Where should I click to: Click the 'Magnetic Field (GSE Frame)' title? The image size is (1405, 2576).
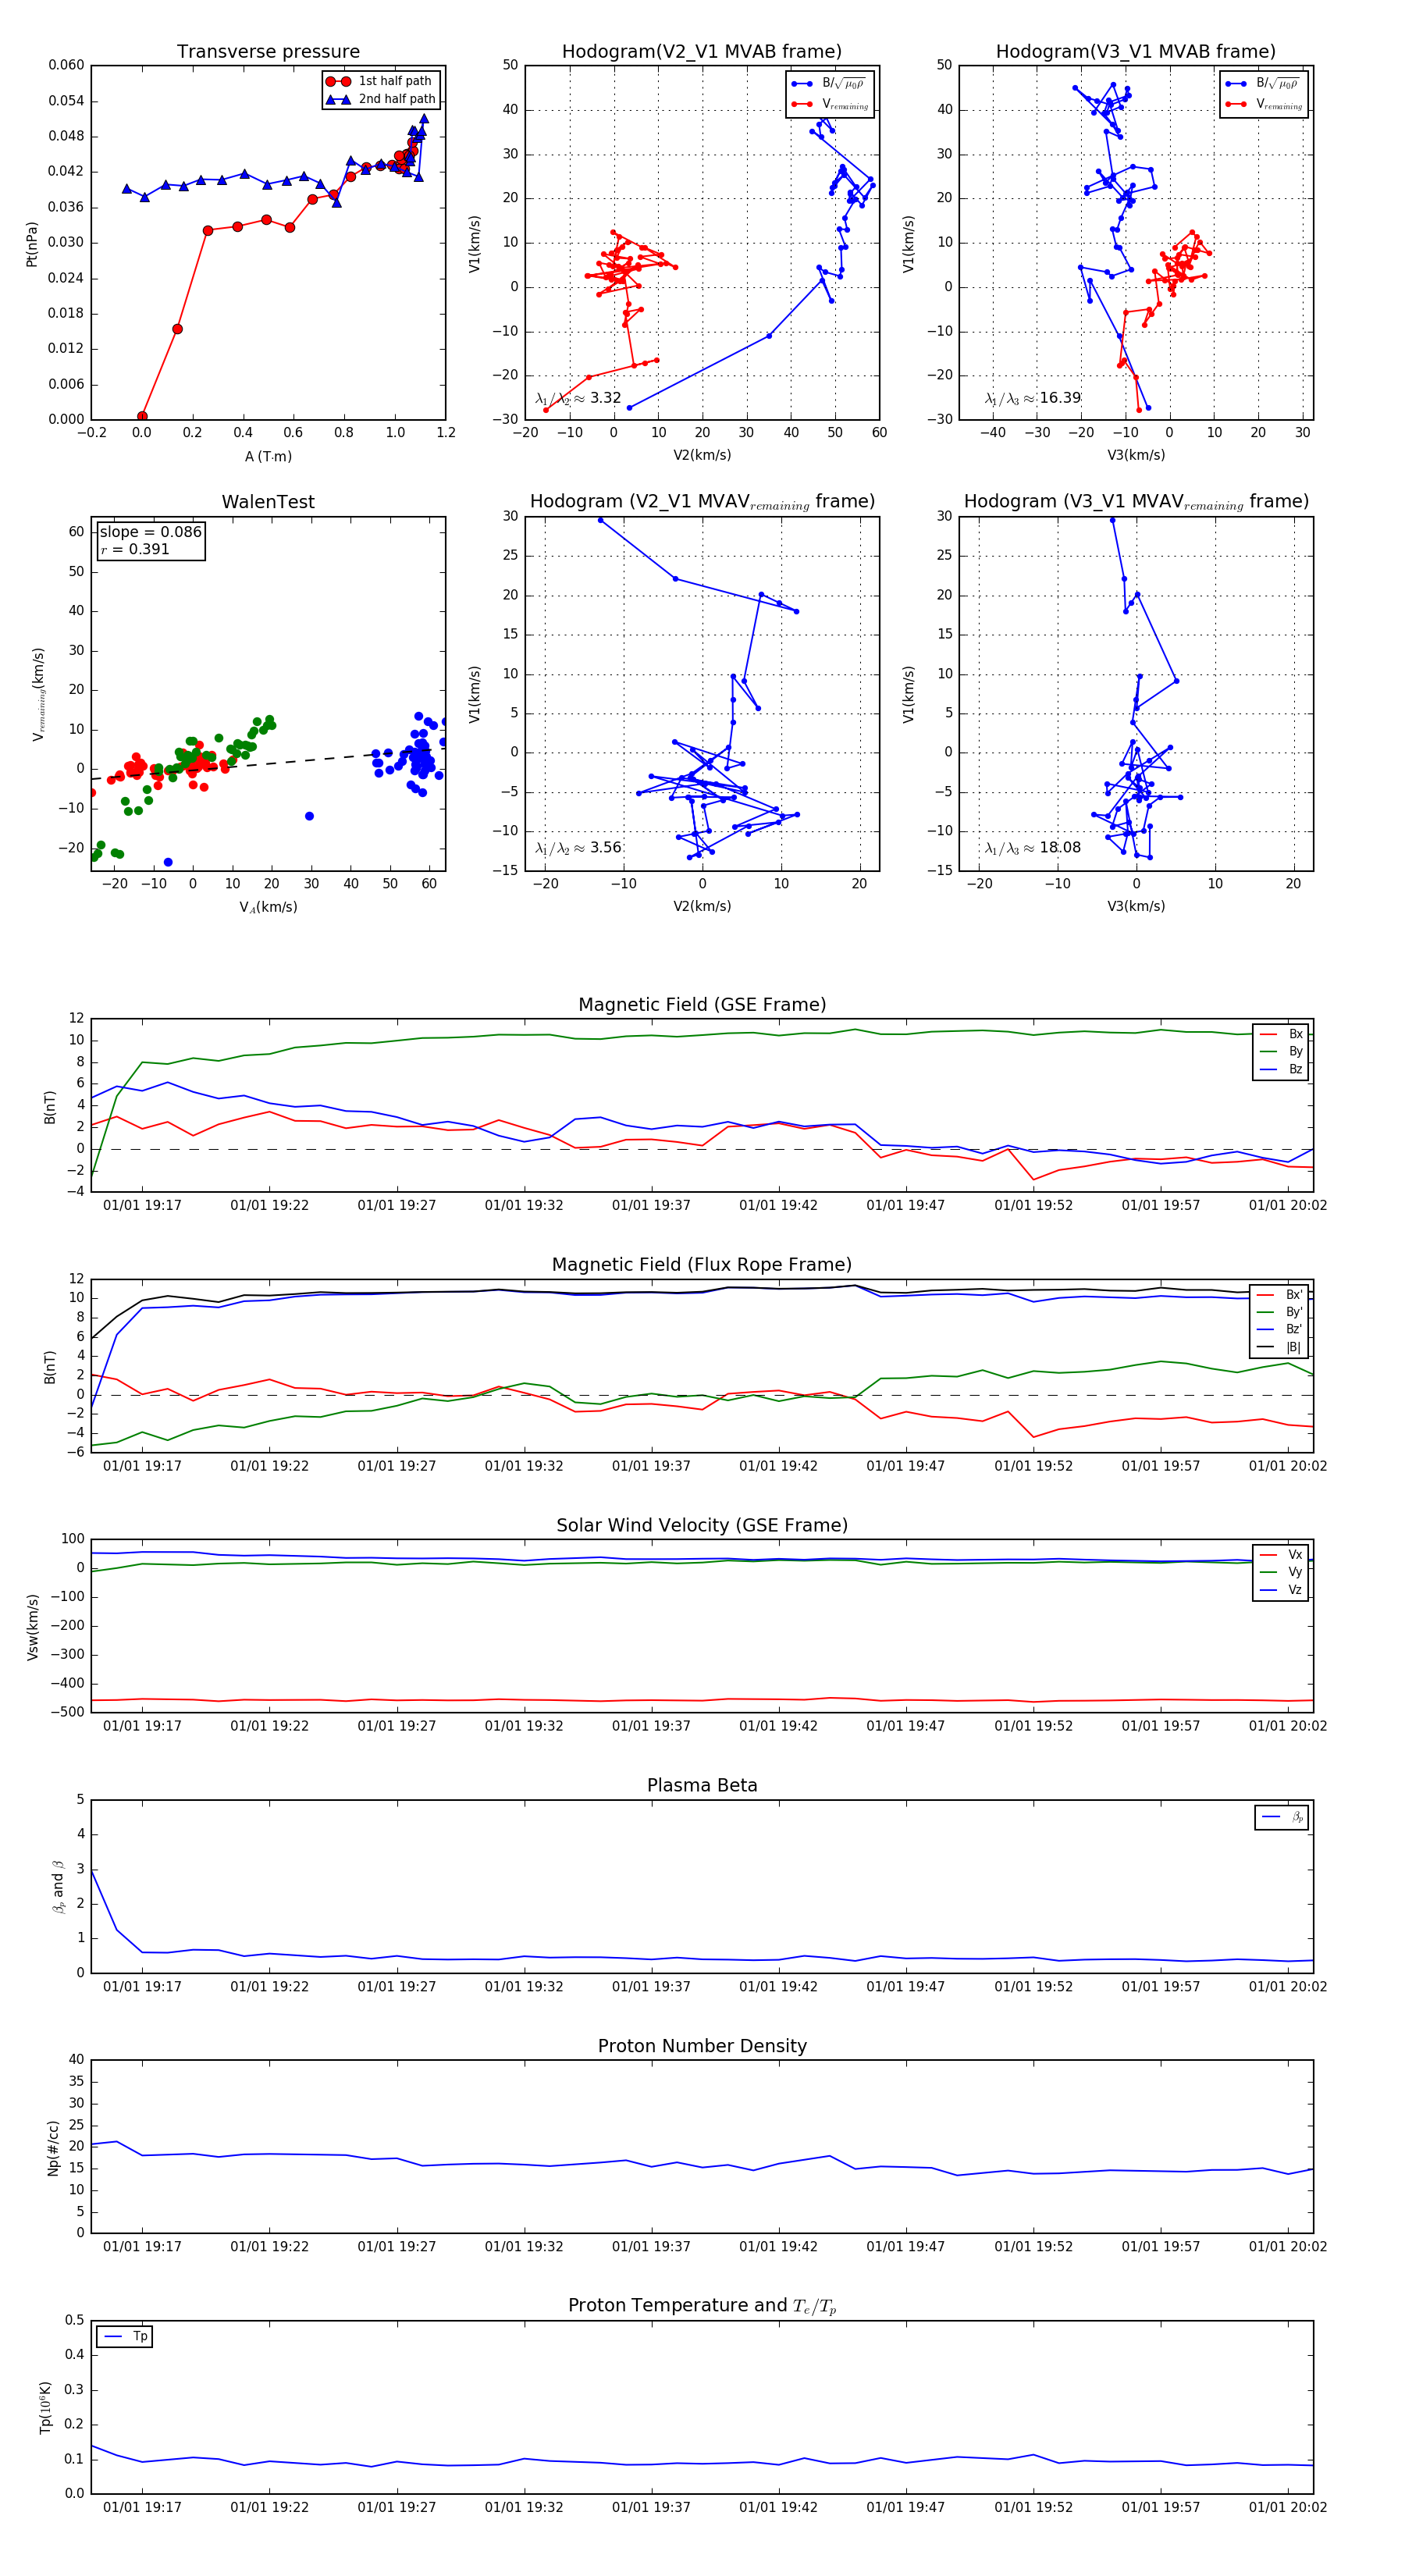[x=702, y=1005]
